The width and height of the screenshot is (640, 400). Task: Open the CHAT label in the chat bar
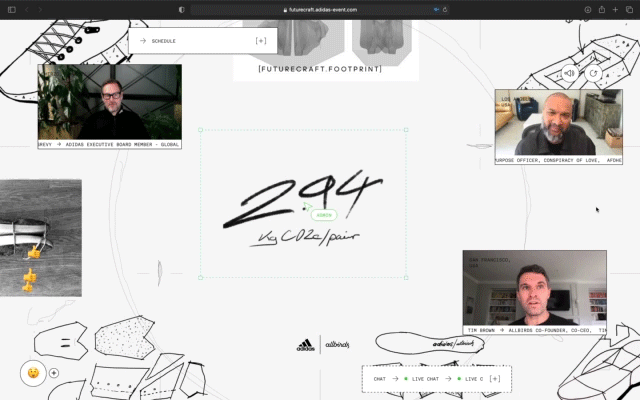pyautogui.click(x=380, y=379)
